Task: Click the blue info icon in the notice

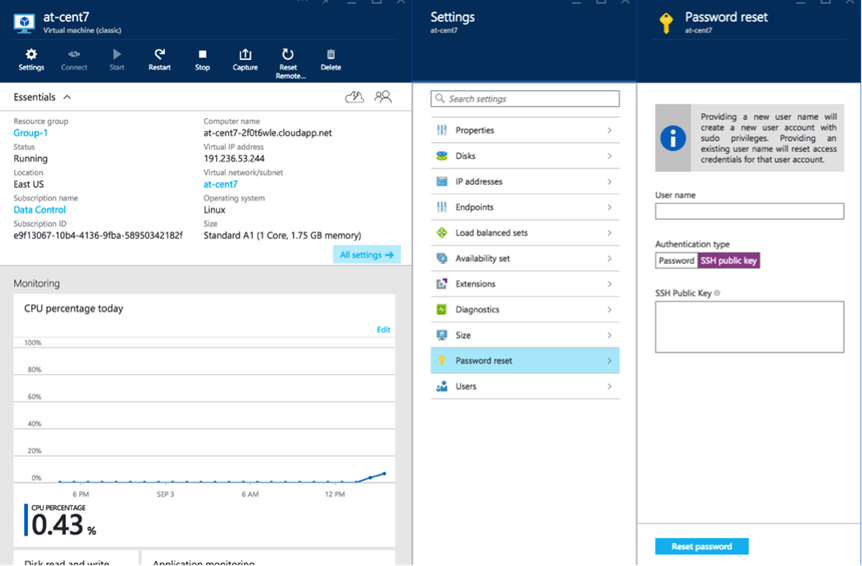Action: [673, 138]
